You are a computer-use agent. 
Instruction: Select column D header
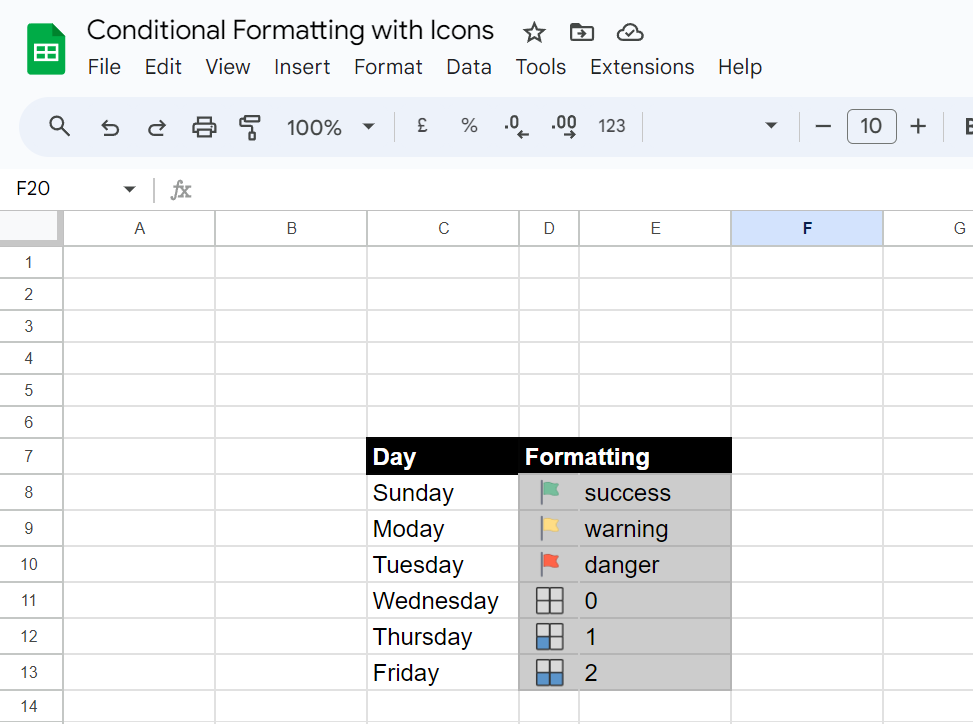549,229
